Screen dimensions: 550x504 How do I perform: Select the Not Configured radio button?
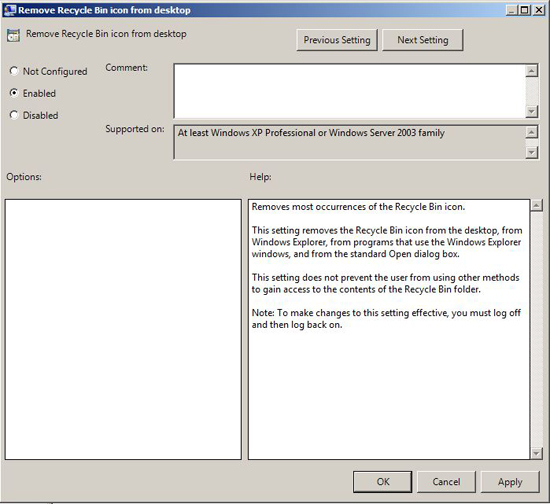(x=14, y=71)
